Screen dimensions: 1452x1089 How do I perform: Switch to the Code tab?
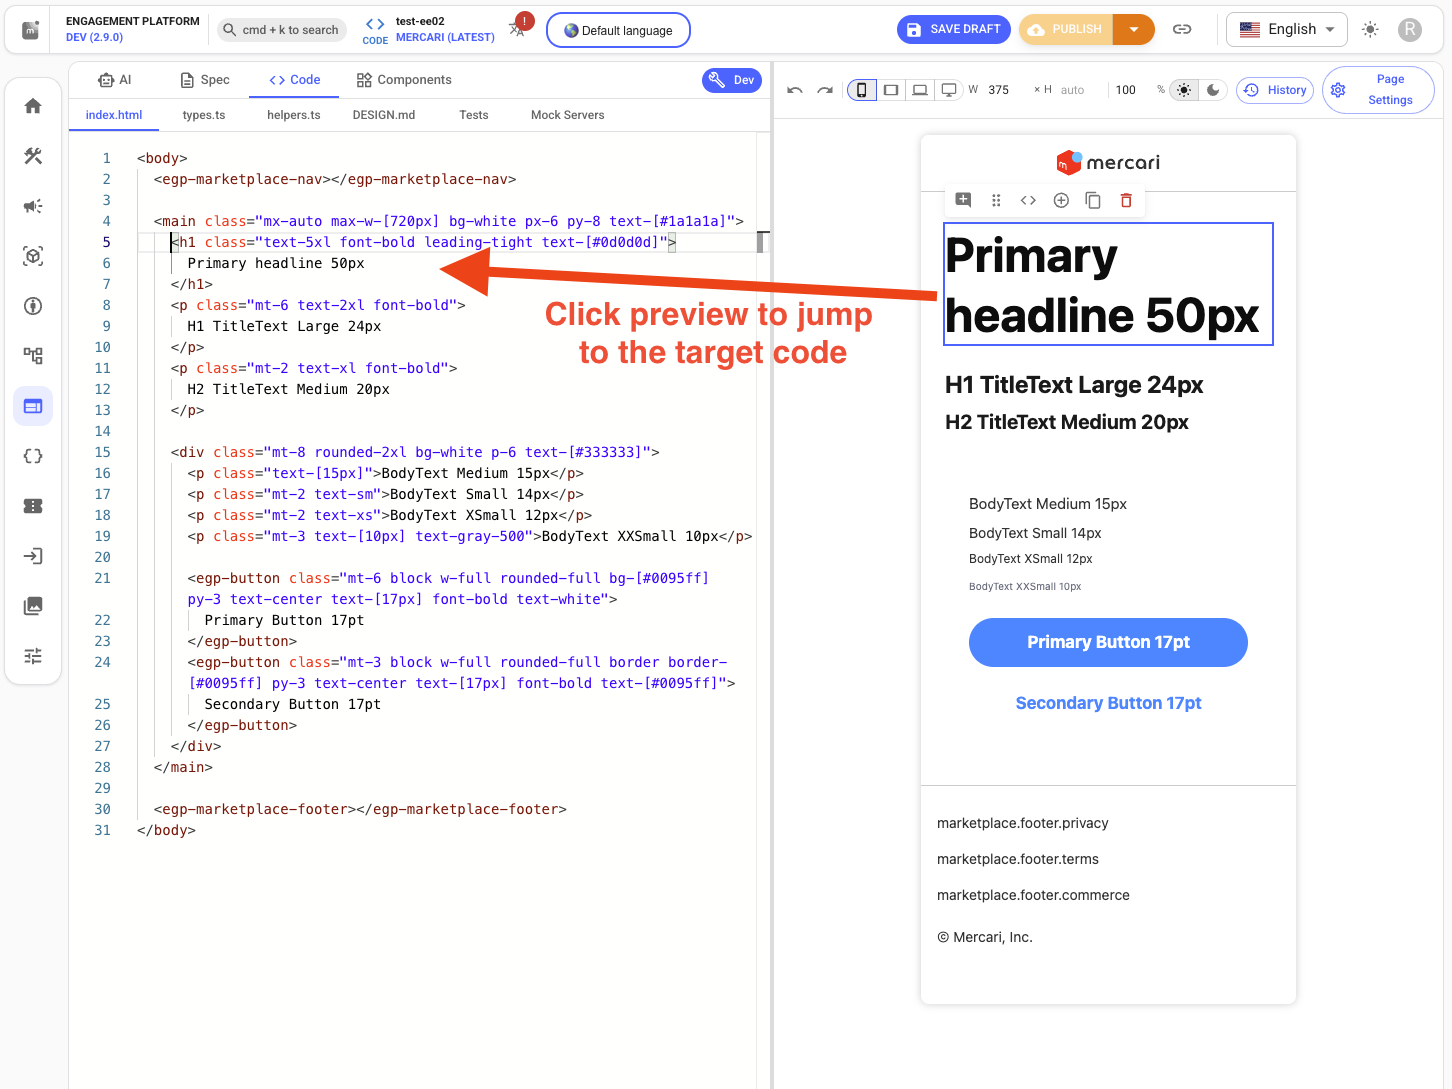[294, 80]
